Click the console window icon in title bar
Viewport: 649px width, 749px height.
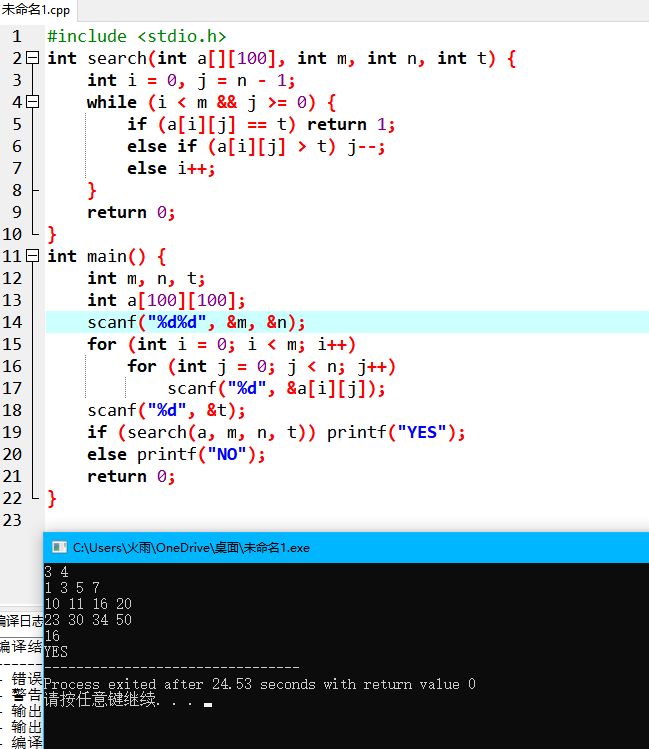click(59, 547)
